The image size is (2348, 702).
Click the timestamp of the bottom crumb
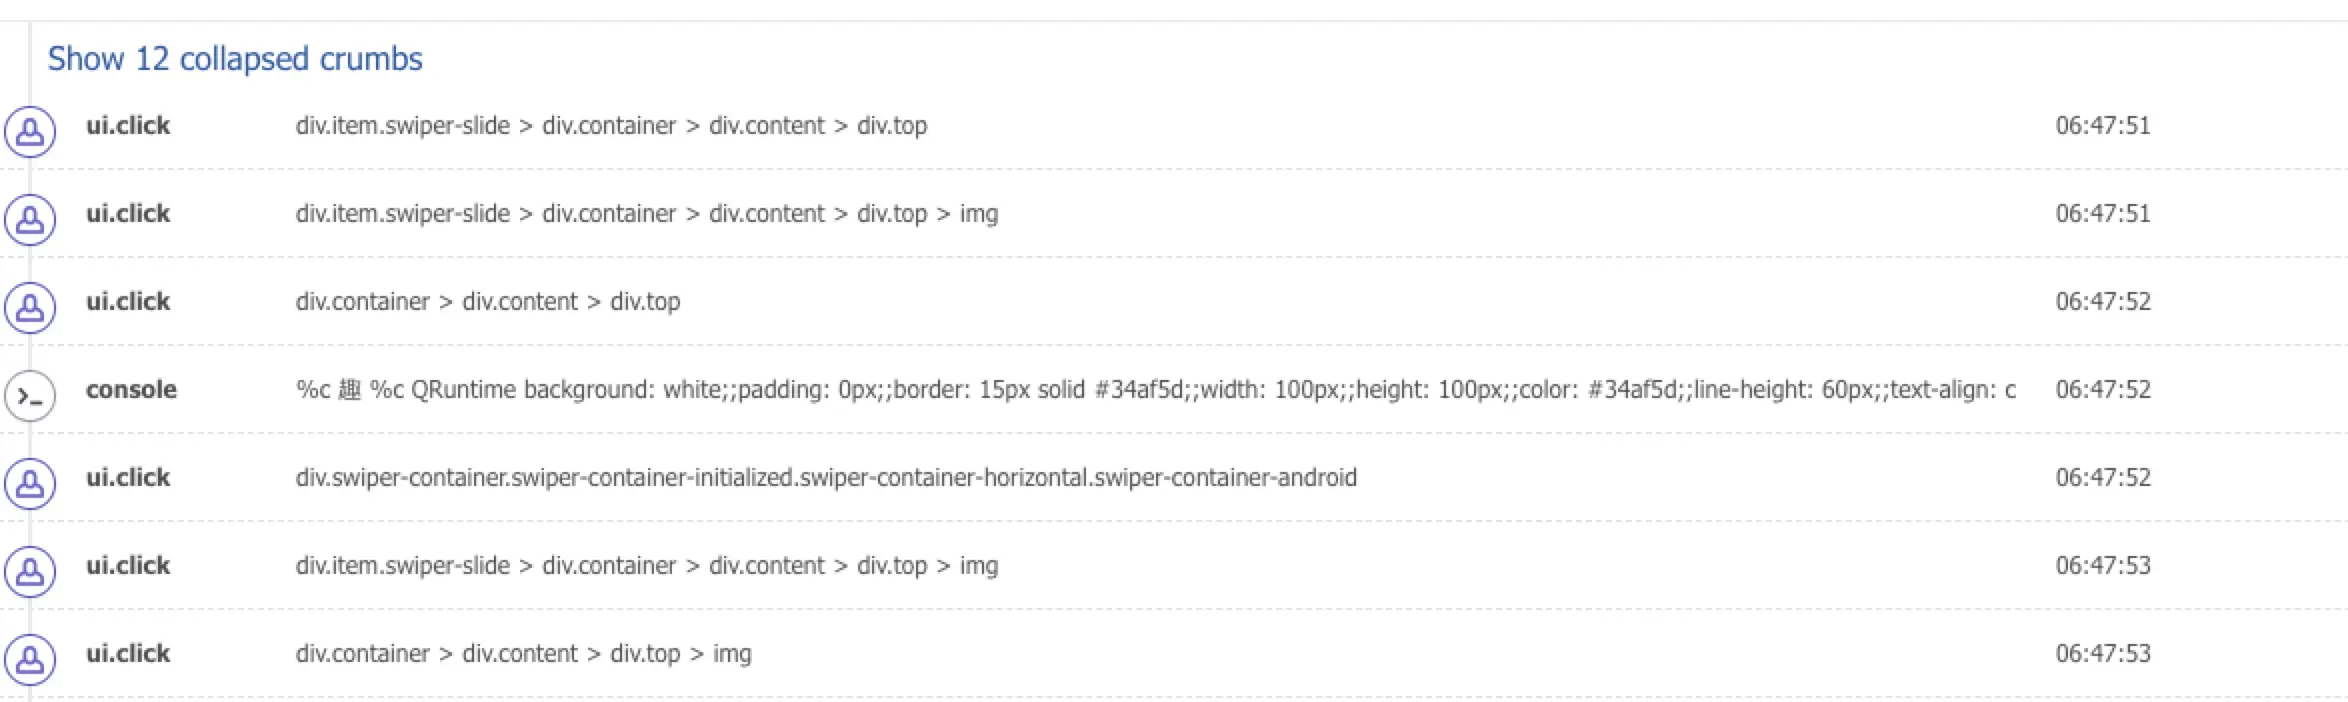tap(2103, 654)
